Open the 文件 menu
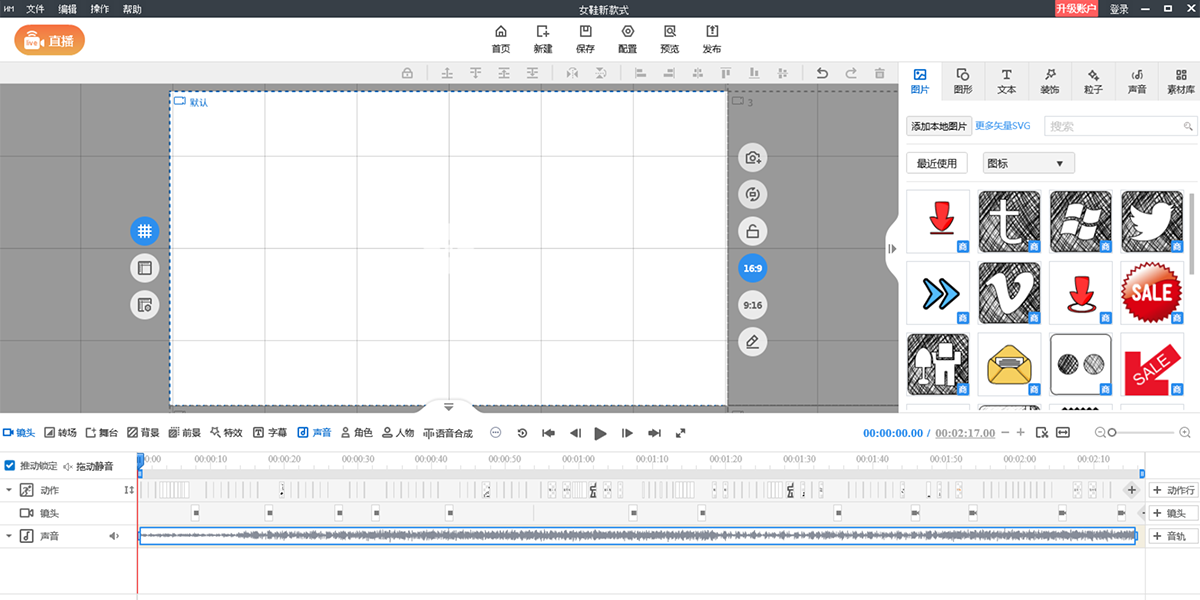1200x600 pixels. coord(35,9)
